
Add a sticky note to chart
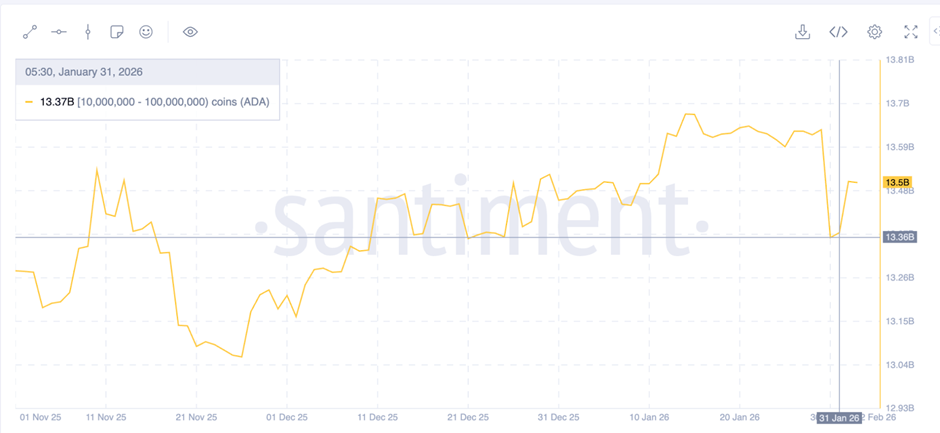117,32
